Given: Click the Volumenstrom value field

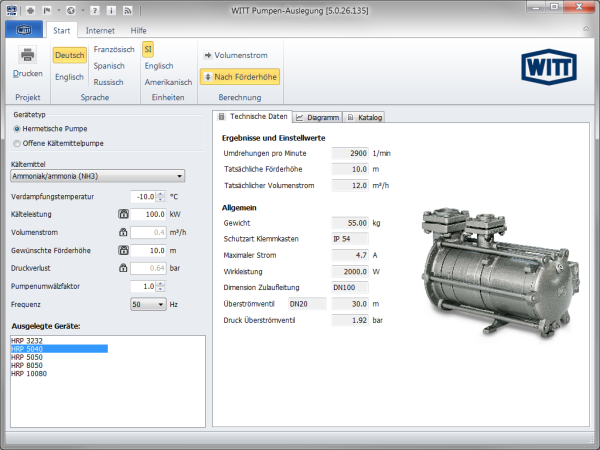Looking at the screenshot, I should [x=148, y=232].
